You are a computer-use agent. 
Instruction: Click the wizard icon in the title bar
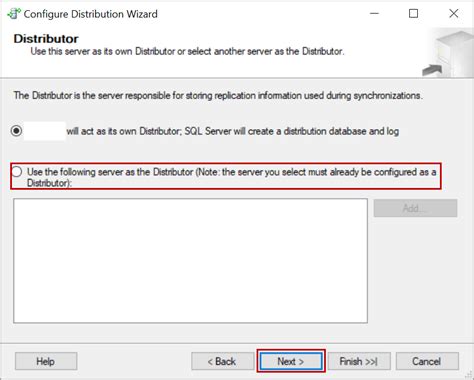[x=14, y=14]
